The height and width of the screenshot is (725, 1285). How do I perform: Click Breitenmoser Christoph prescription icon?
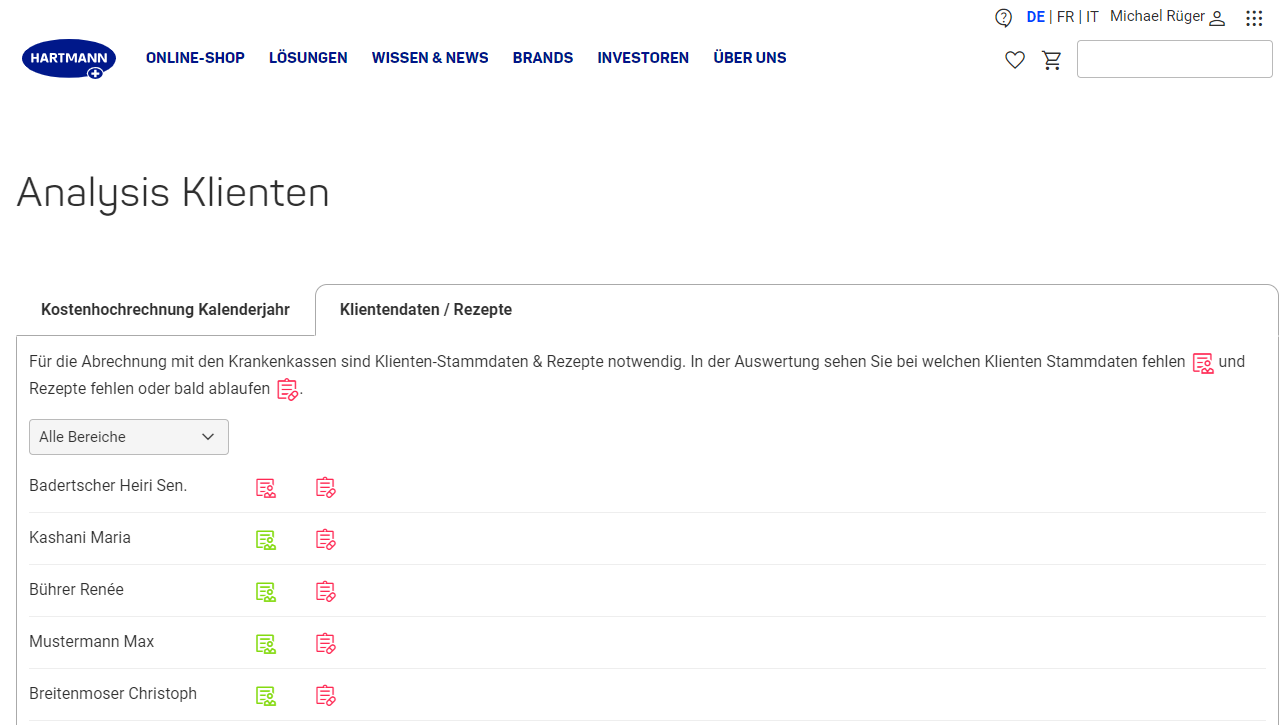coord(325,696)
